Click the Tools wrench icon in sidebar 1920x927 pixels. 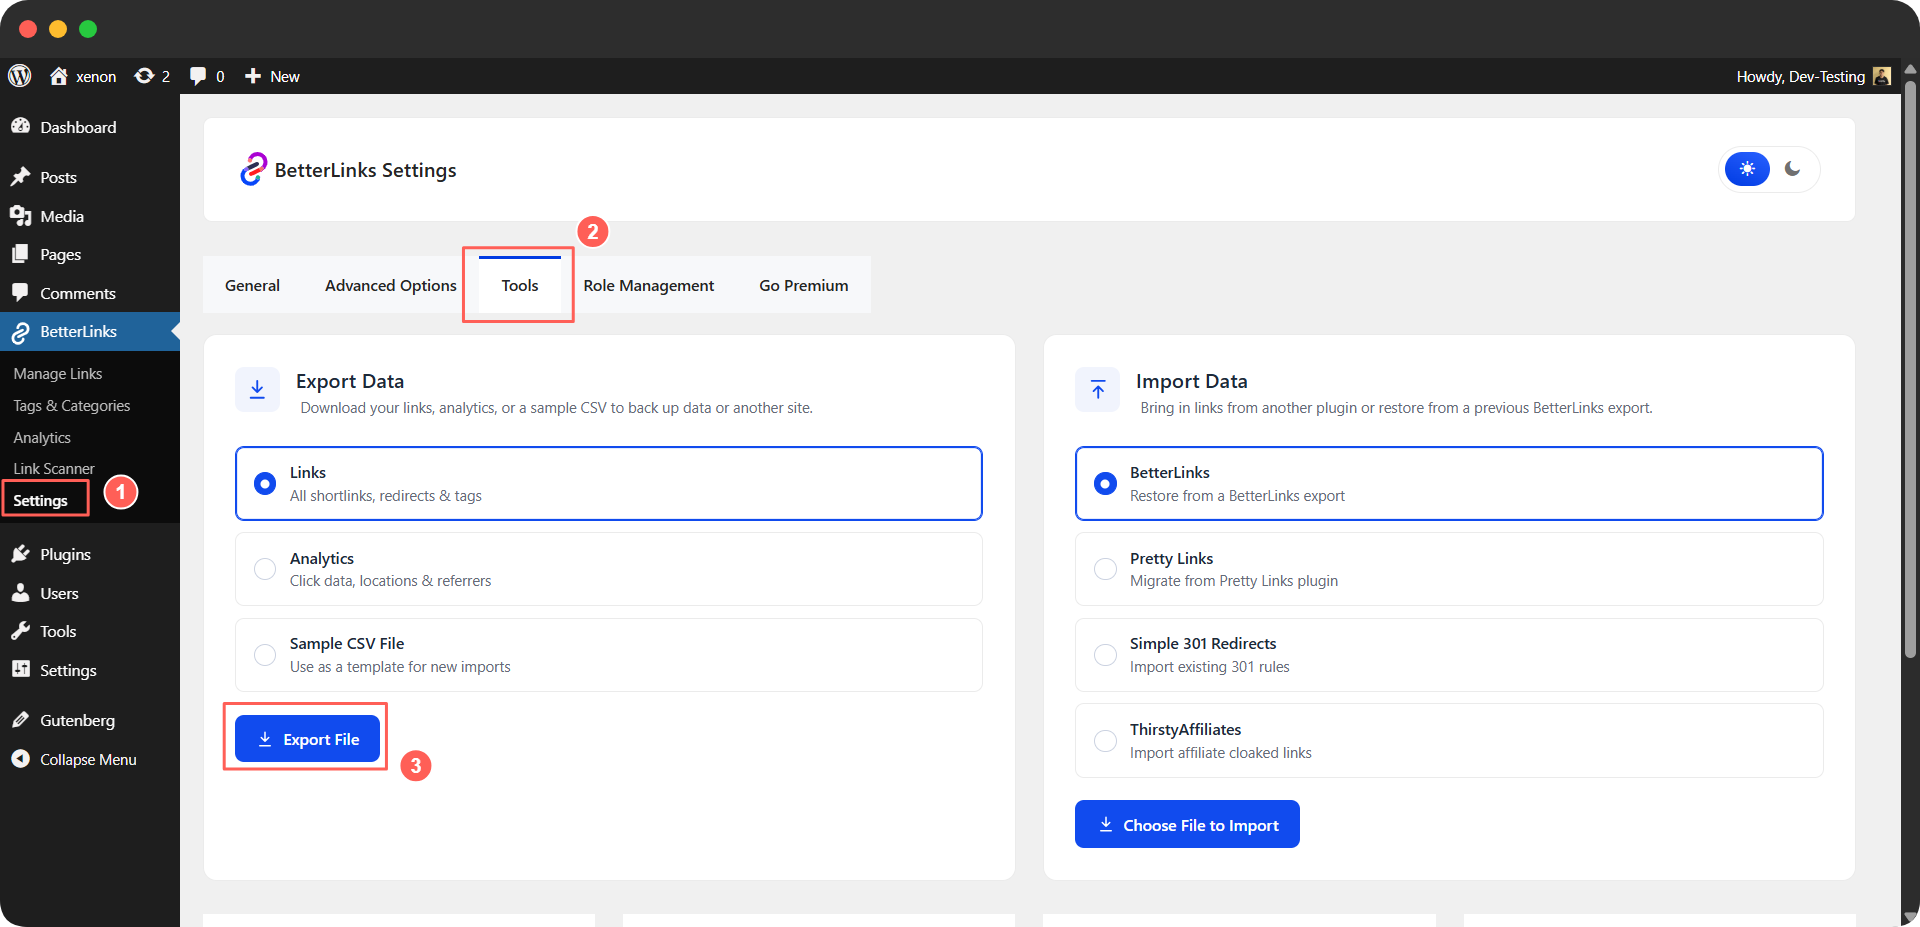point(20,631)
